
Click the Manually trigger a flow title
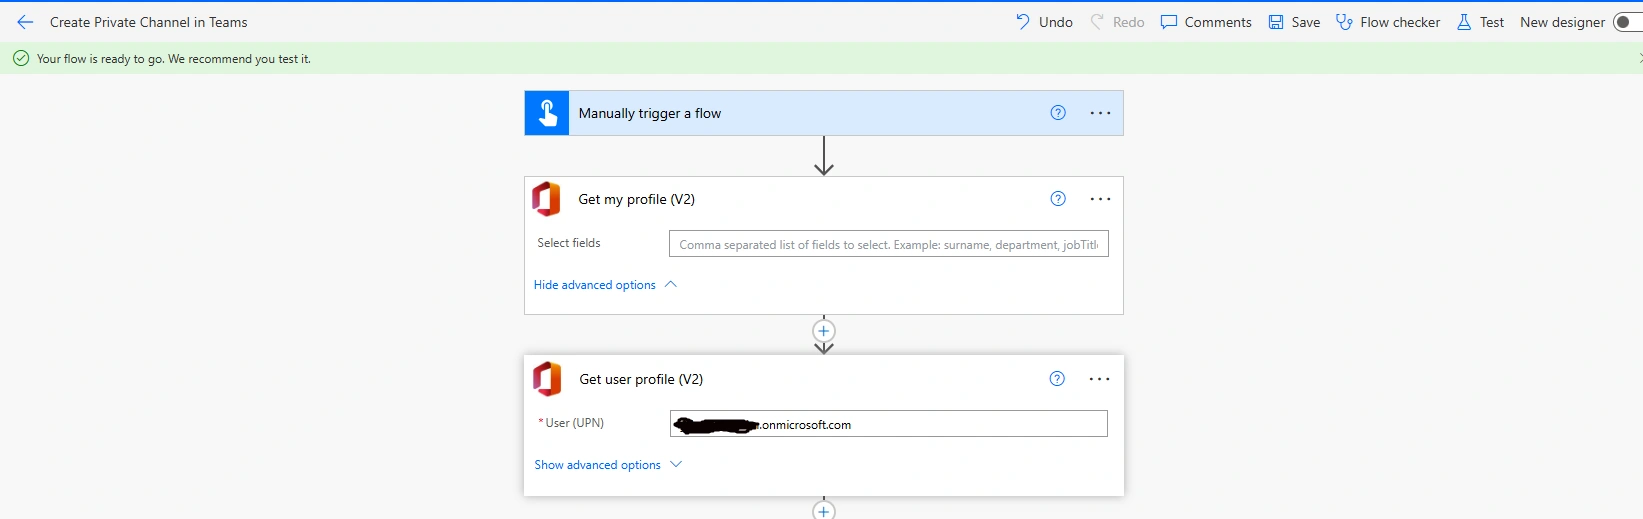(x=650, y=113)
